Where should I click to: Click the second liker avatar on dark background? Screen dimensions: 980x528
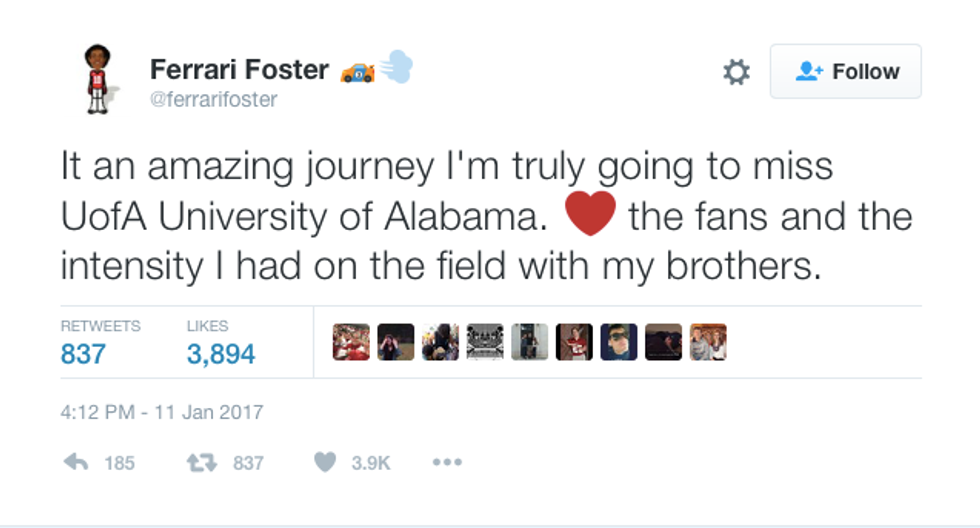pos(396,342)
